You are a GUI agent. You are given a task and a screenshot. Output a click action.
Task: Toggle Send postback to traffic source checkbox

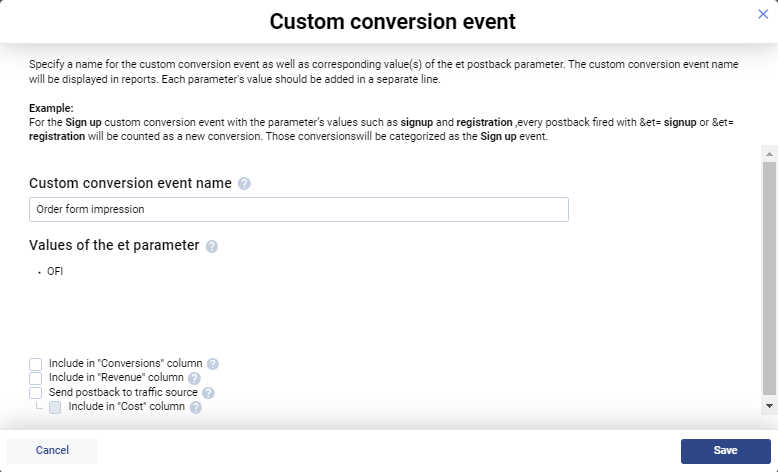(x=36, y=393)
